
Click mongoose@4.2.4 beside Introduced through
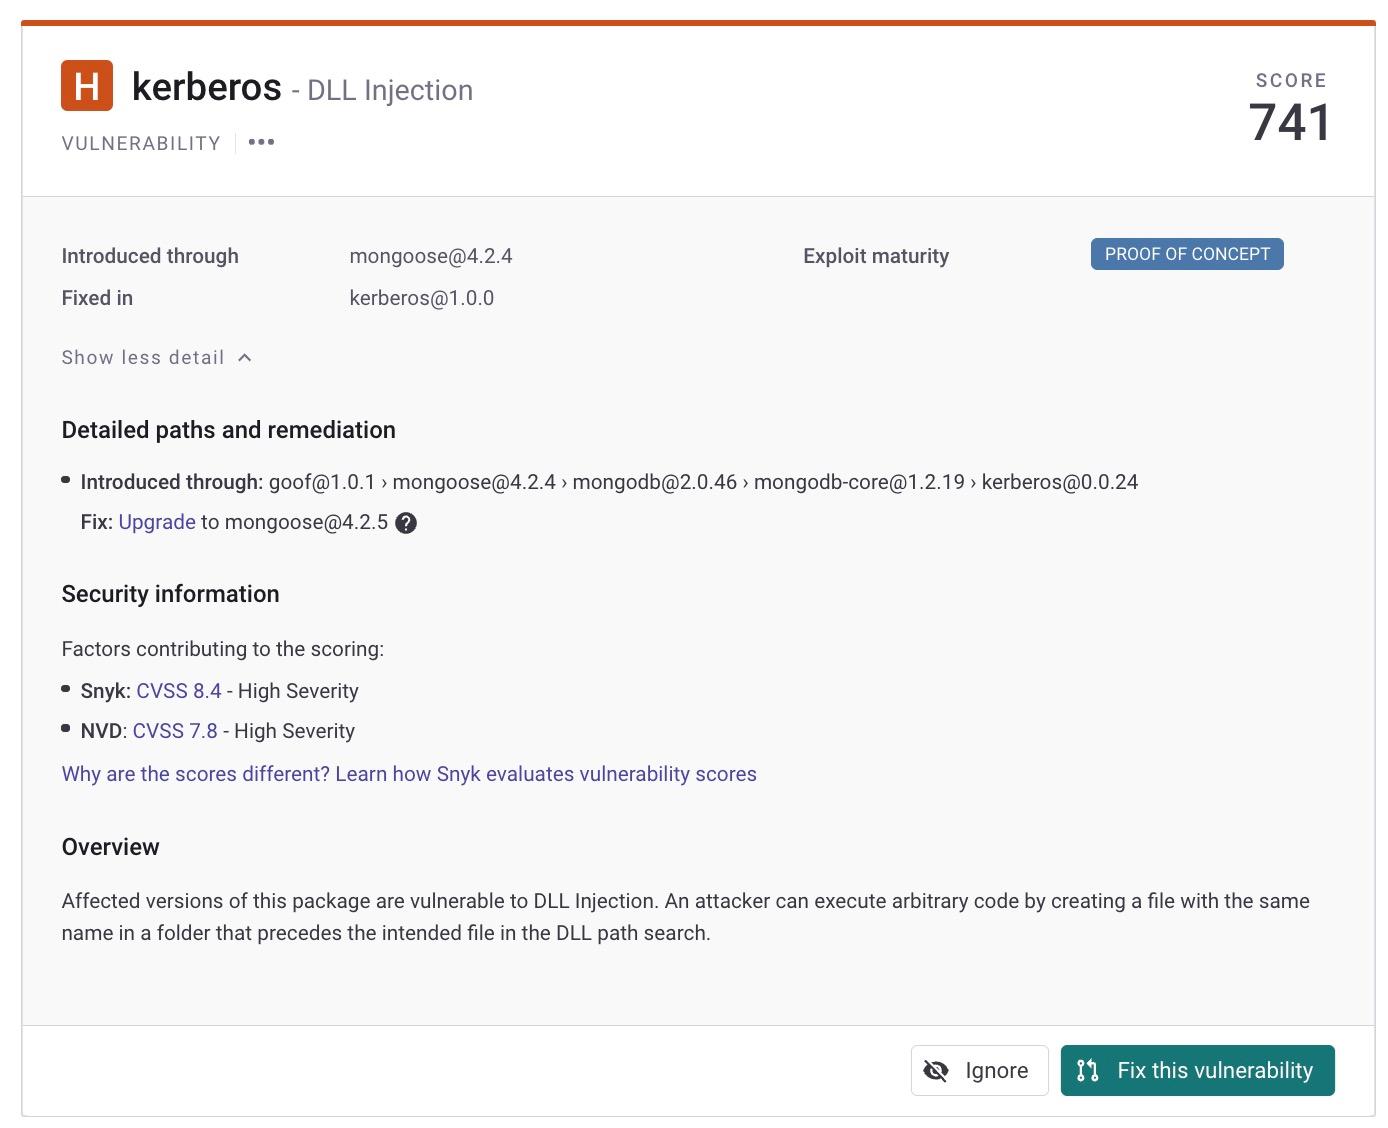tap(431, 256)
